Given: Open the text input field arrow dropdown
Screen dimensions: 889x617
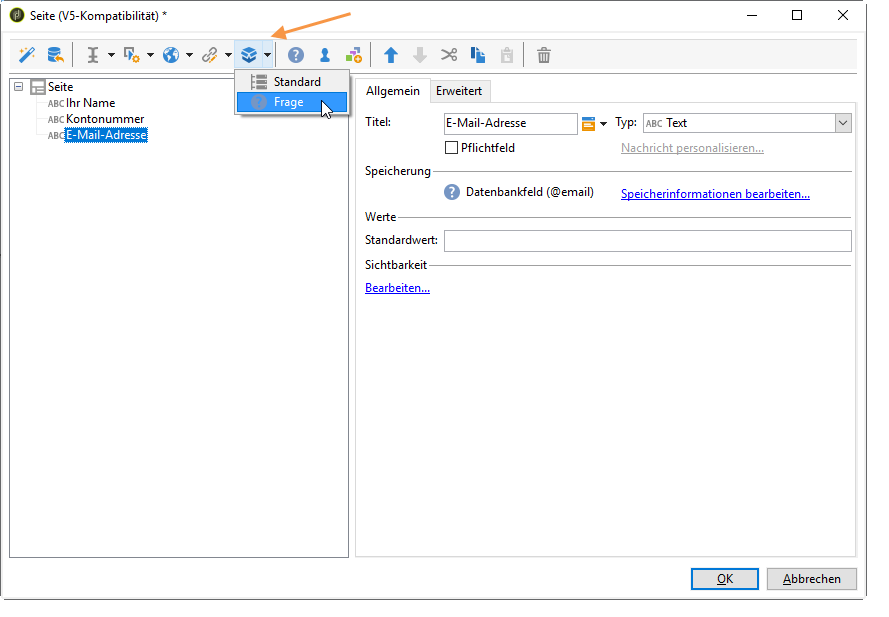Looking at the screenshot, I should pyautogui.click(x=111, y=55).
